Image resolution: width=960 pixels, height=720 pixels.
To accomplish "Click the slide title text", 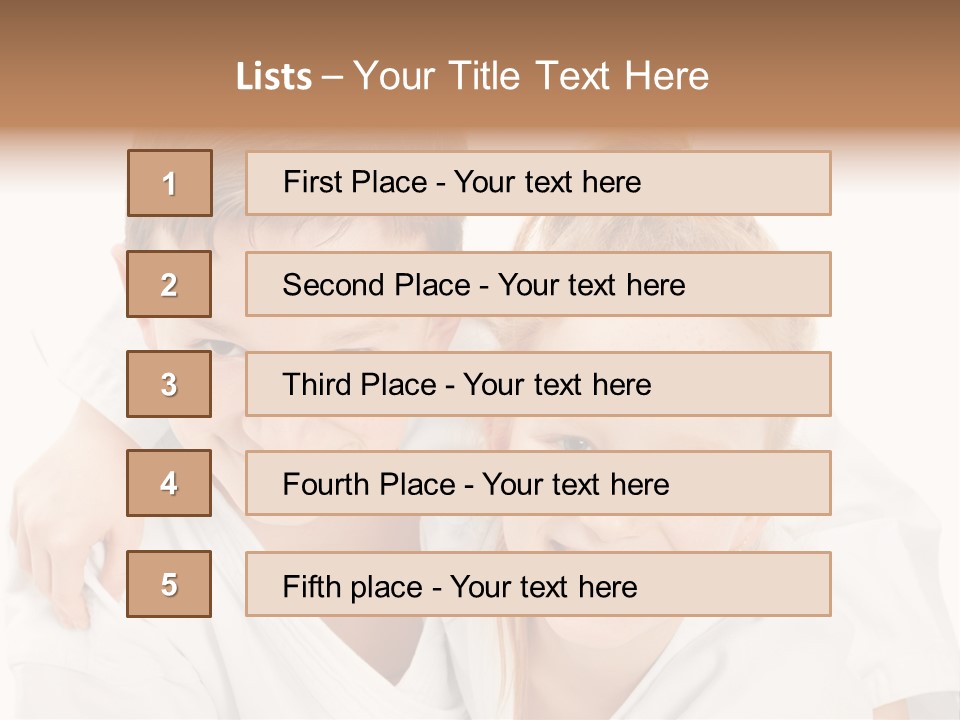I will click(472, 76).
